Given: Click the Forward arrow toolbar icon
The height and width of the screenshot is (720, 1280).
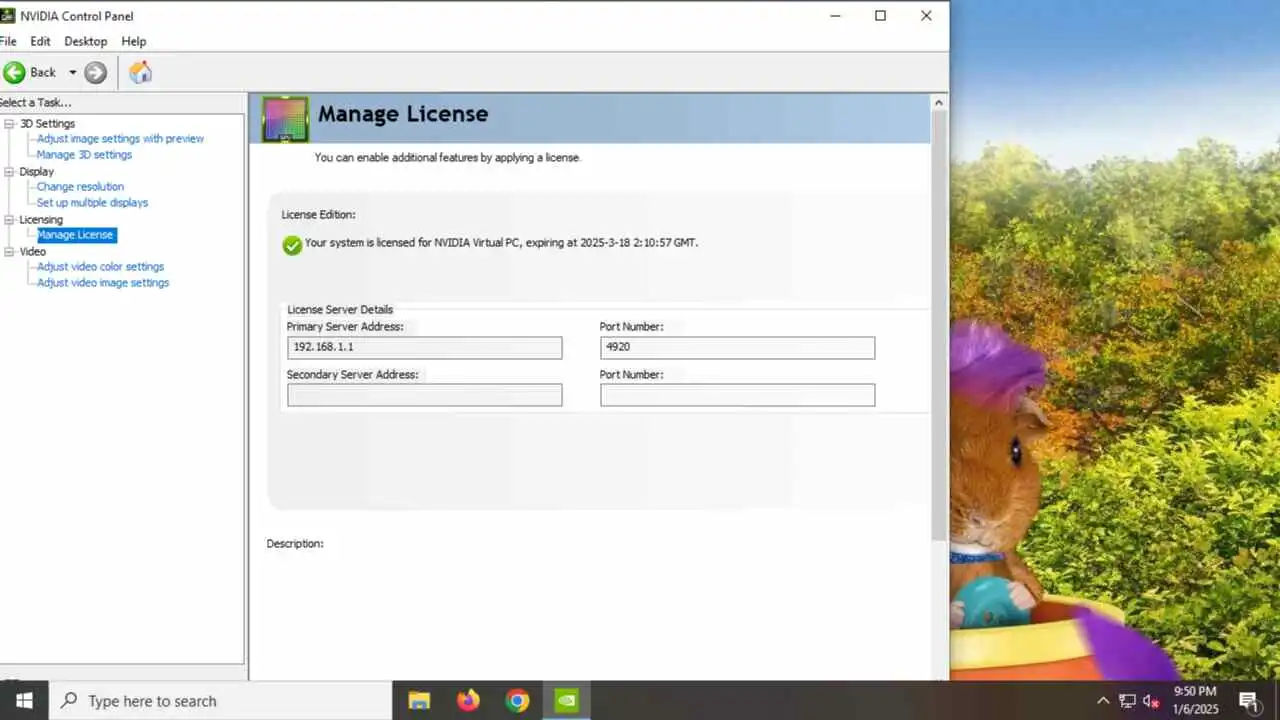Looking at the screenshot, I should pos(95,72).
